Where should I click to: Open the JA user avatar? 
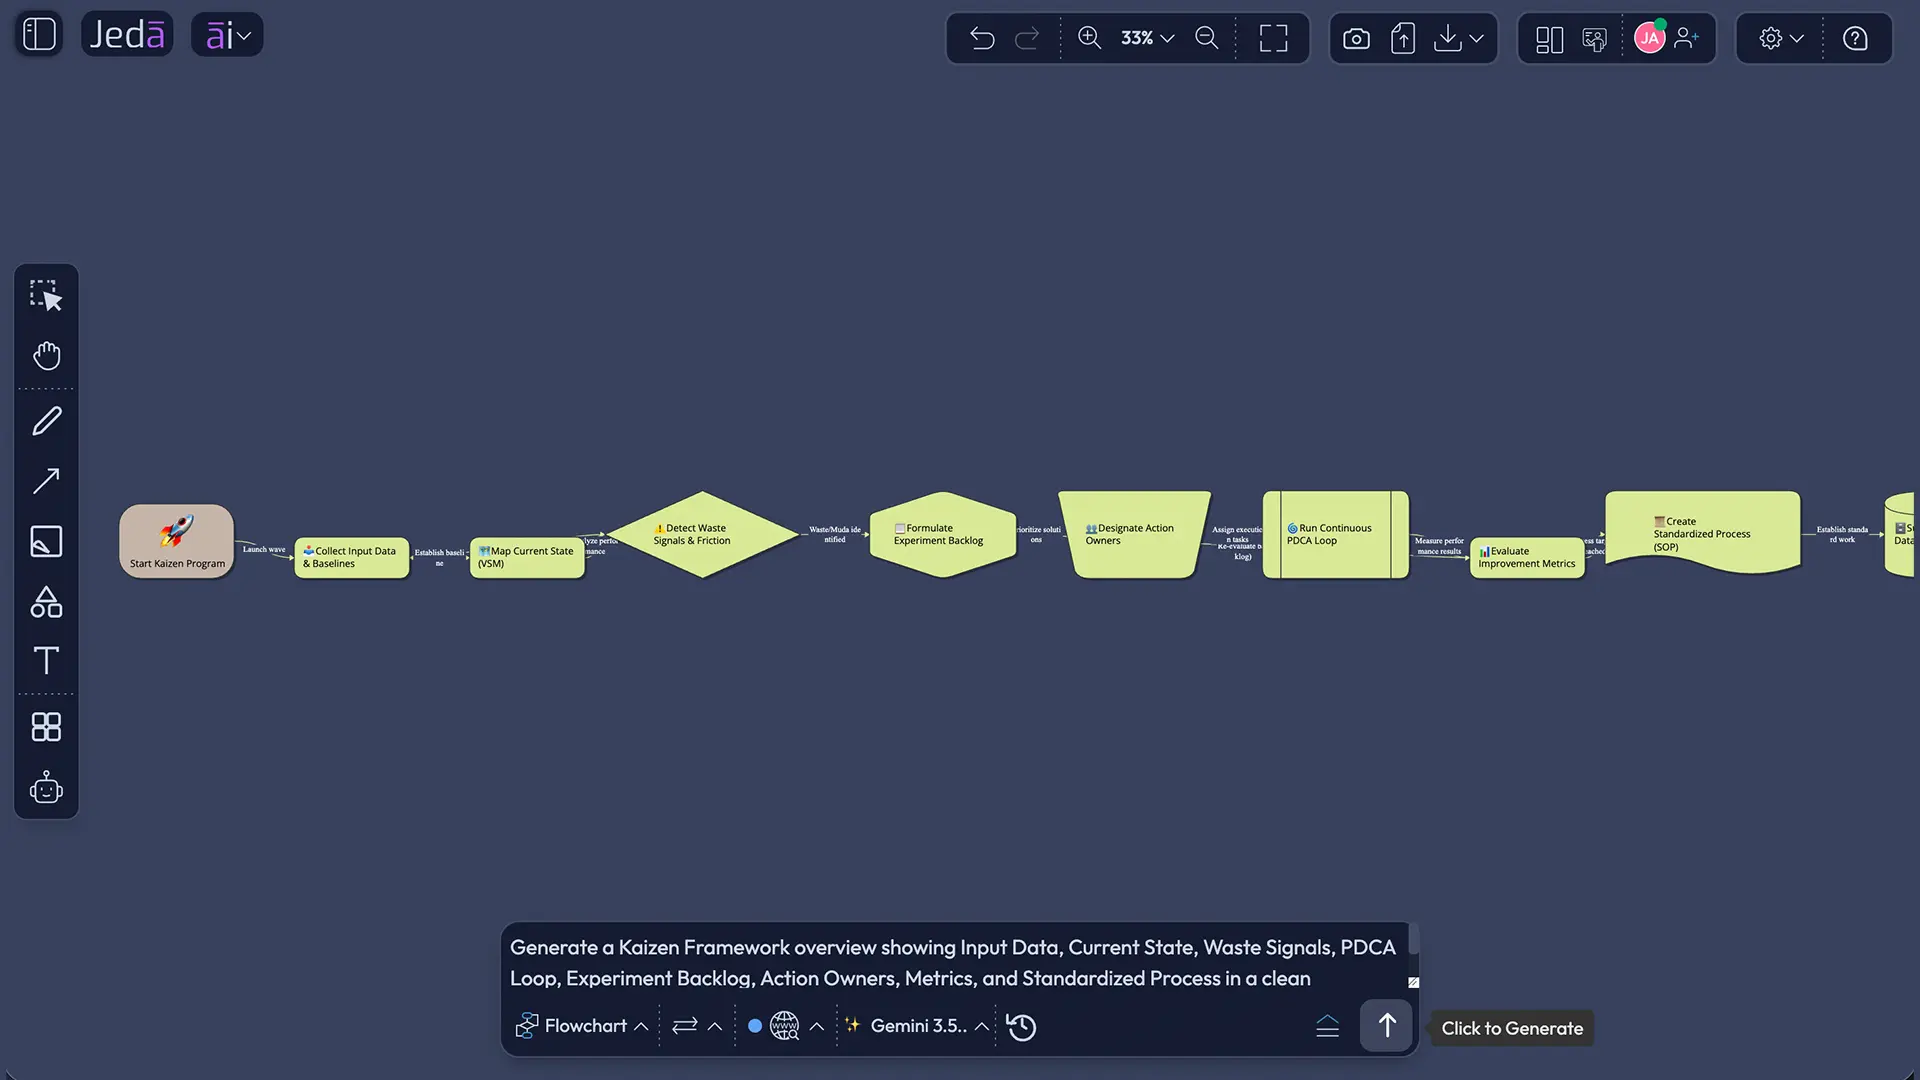coord(1649,38)
